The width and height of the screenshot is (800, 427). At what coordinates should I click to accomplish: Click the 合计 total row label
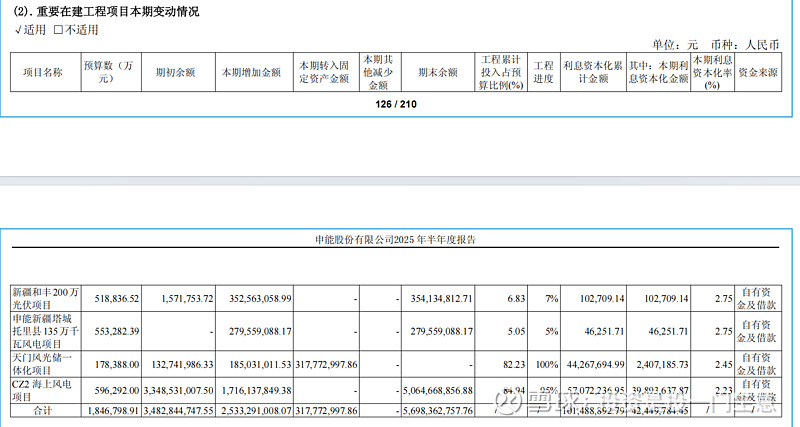[43, 410]
